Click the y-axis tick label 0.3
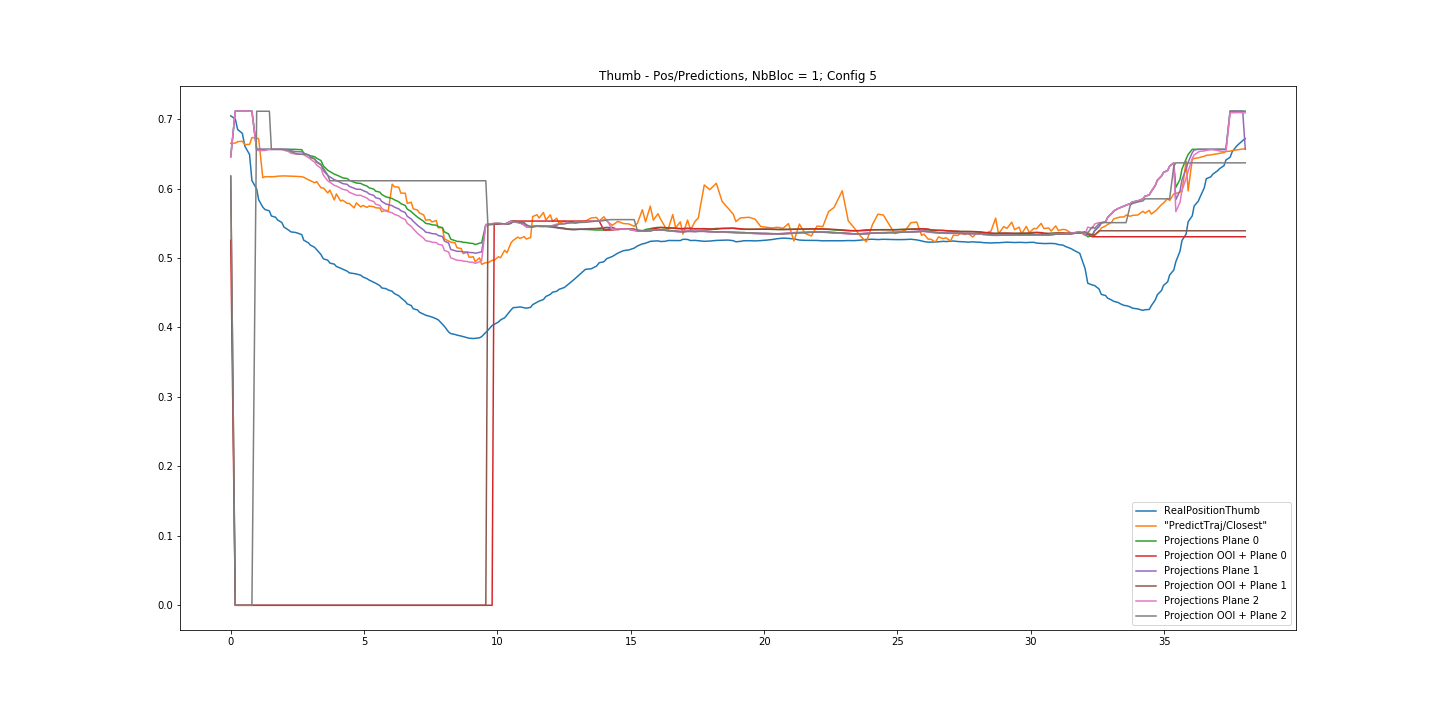The height and width of the screenshot is (720, 1440). click(162, 397)
